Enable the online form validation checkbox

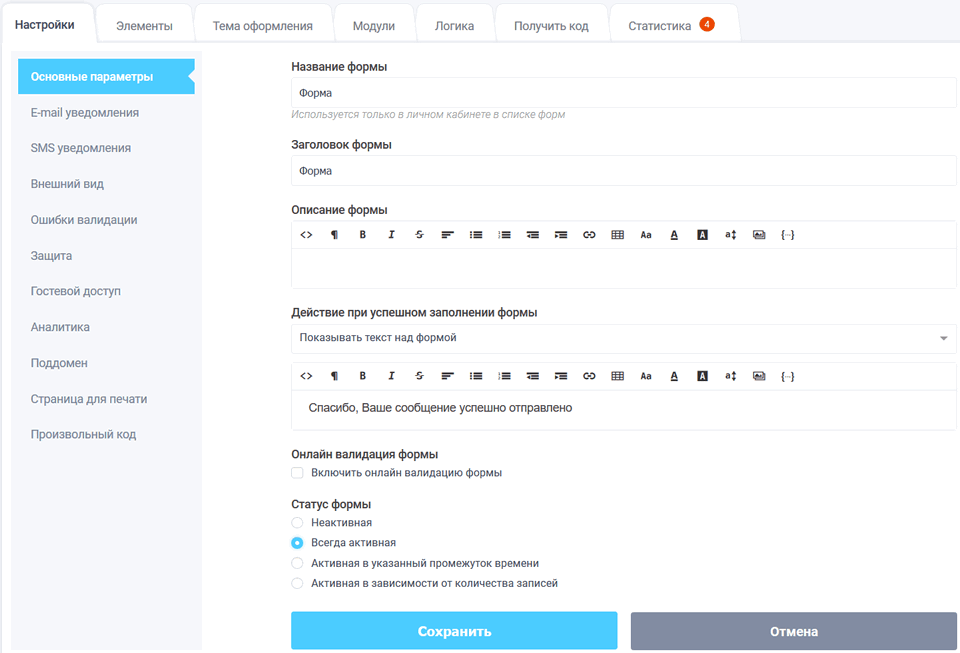(297, 473)
